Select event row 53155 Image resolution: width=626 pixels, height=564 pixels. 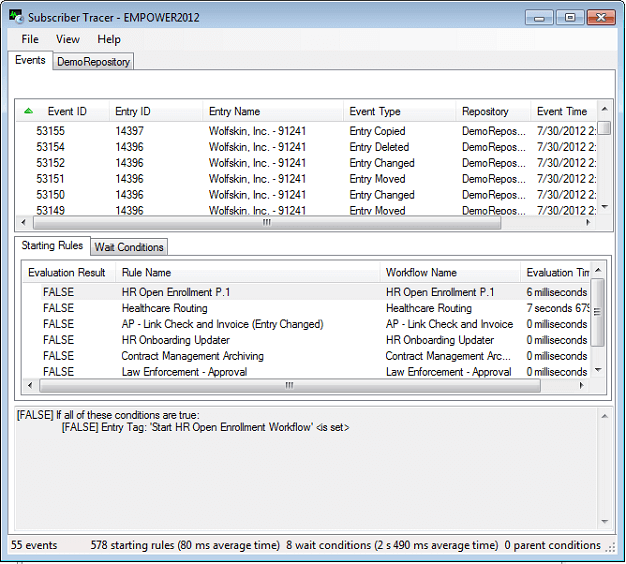(x=306, y=131)
